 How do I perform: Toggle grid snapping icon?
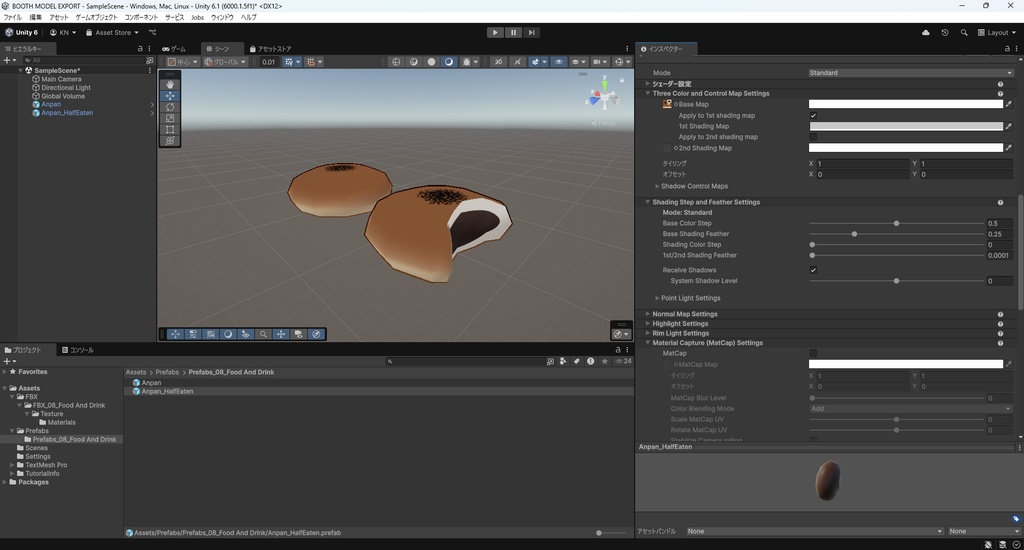(291, 62)
